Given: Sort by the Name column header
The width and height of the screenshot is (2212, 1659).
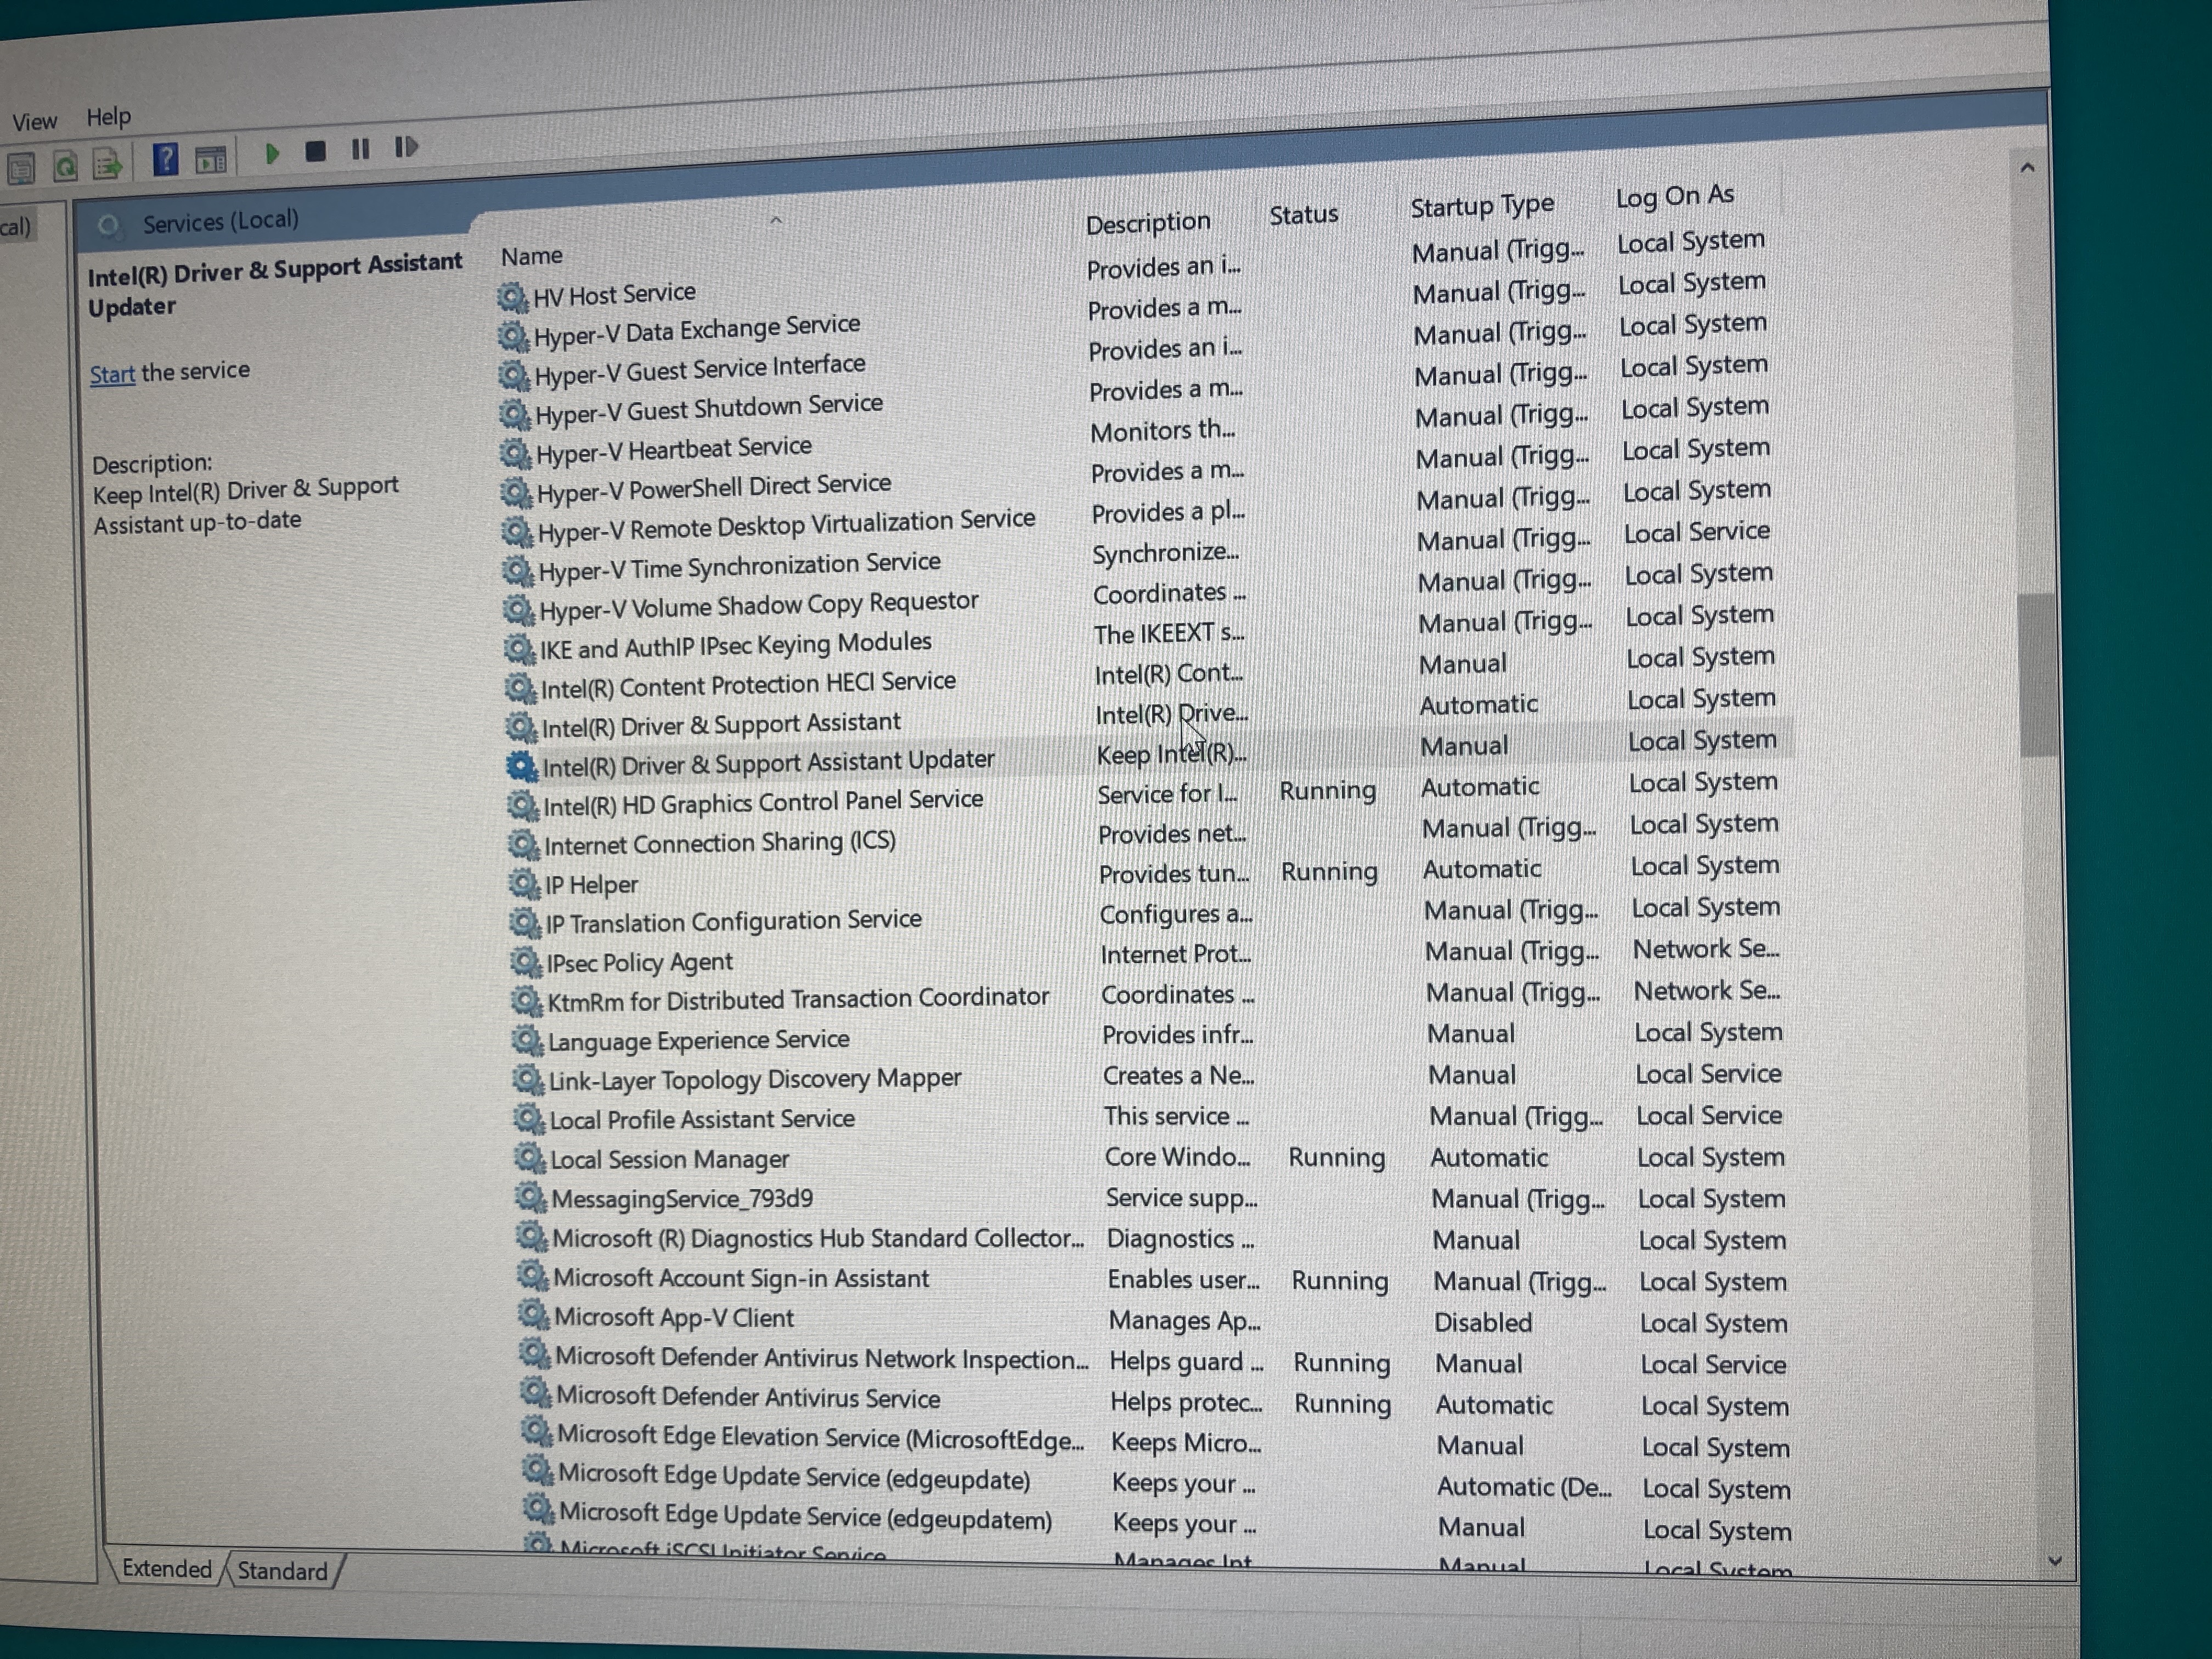Looking at the screenshot, I should (x=531, y=256).
